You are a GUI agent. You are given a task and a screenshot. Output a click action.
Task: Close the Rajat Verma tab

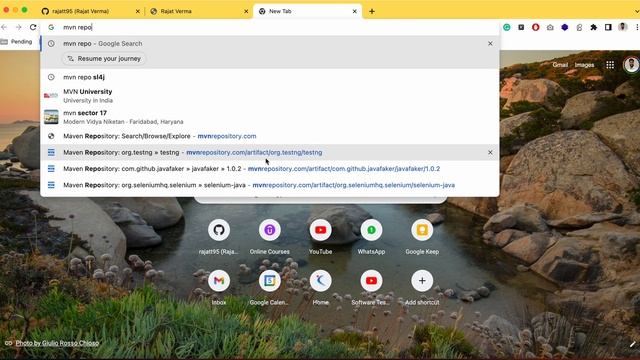pos(246,11)
